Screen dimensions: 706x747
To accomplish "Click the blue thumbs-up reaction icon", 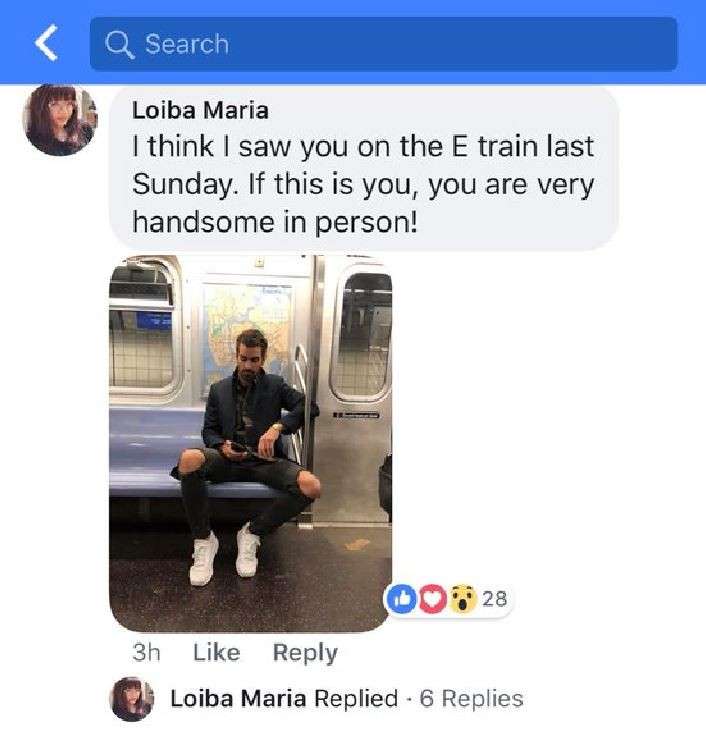I will pyautogui.click(x=400, y=599).
